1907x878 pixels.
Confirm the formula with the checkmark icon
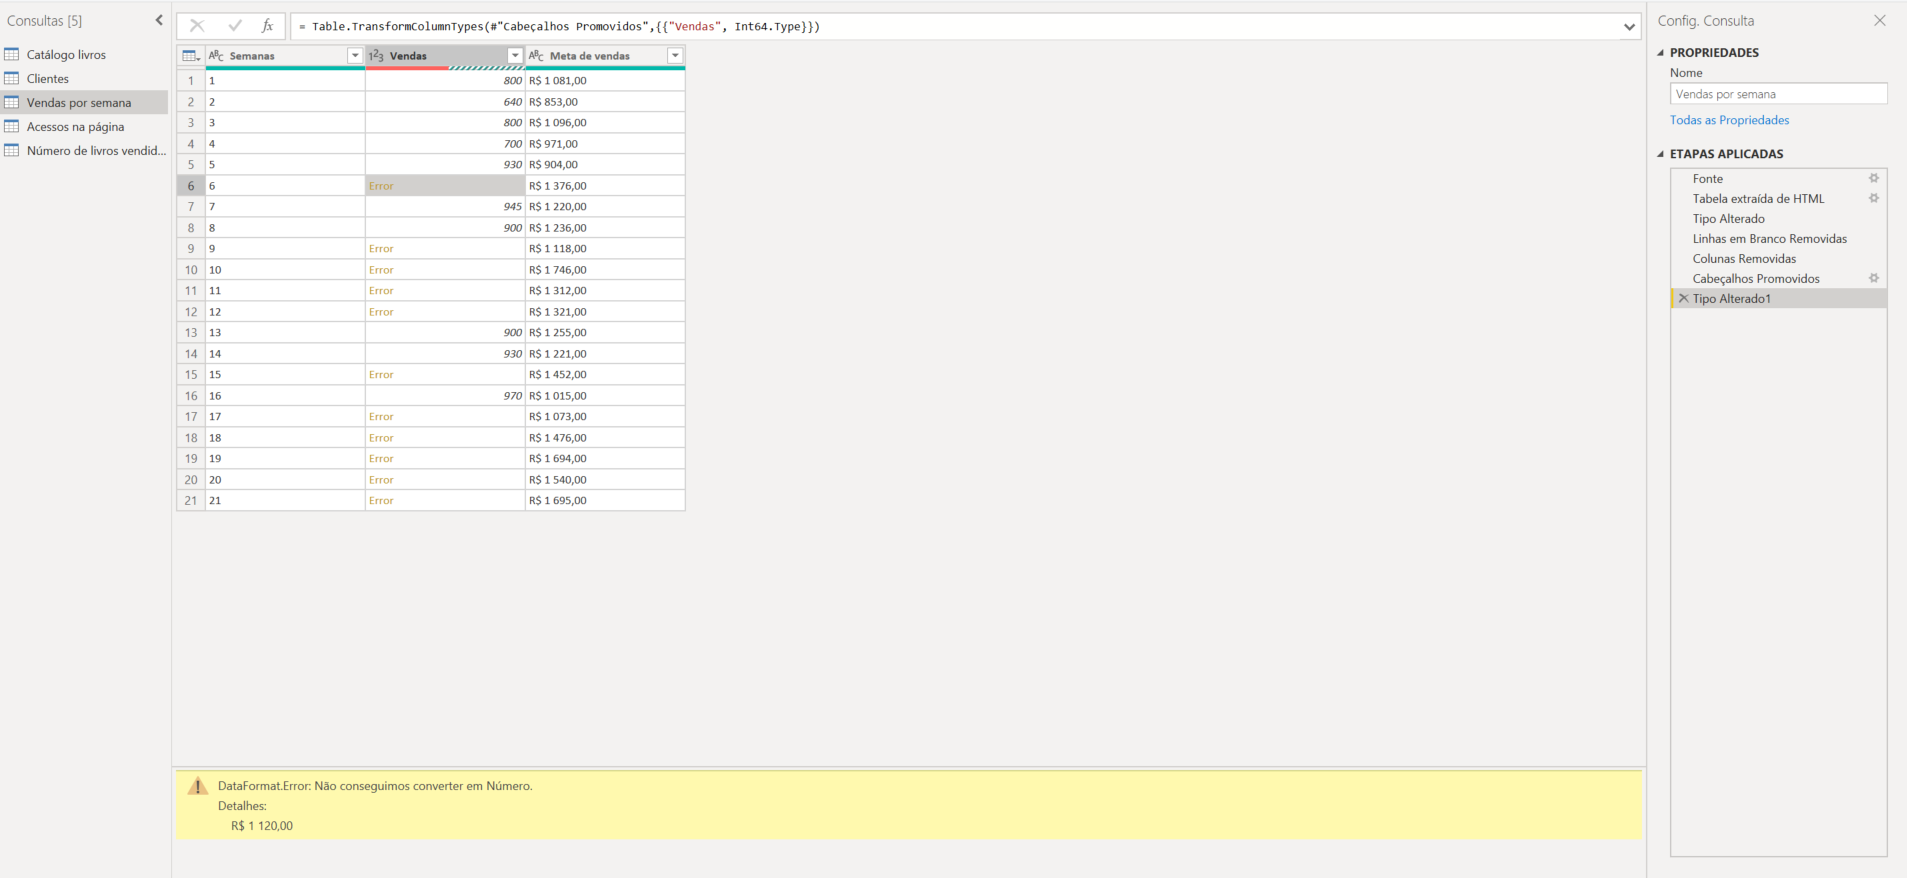tap(235, 26)
